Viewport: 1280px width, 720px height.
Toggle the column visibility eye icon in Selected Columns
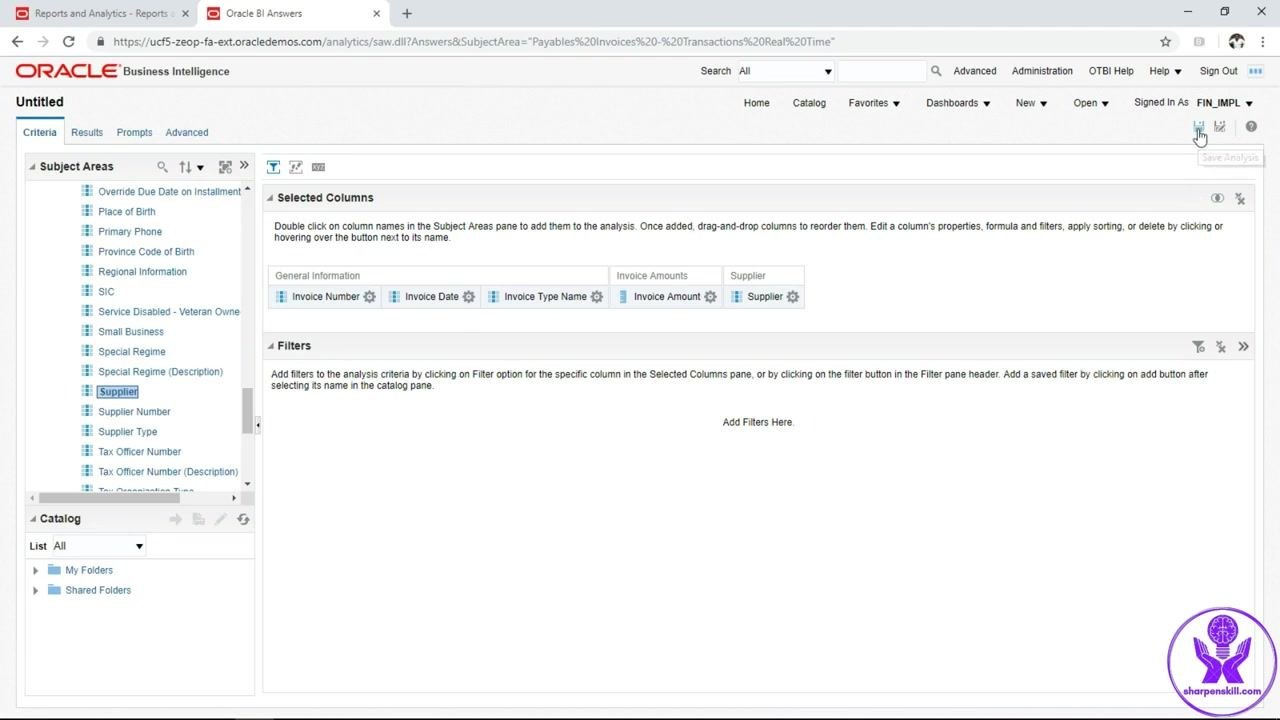(1217, 198)
